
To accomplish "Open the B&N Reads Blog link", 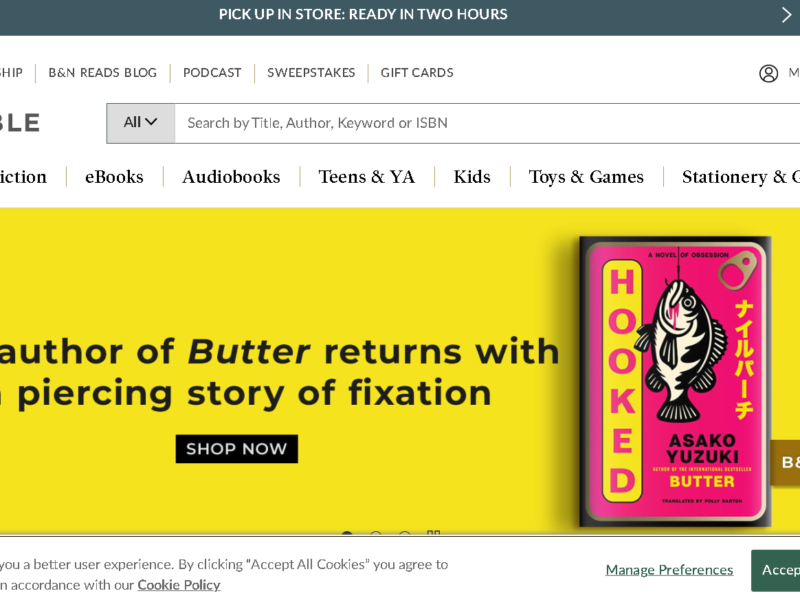I will [103, 73].
